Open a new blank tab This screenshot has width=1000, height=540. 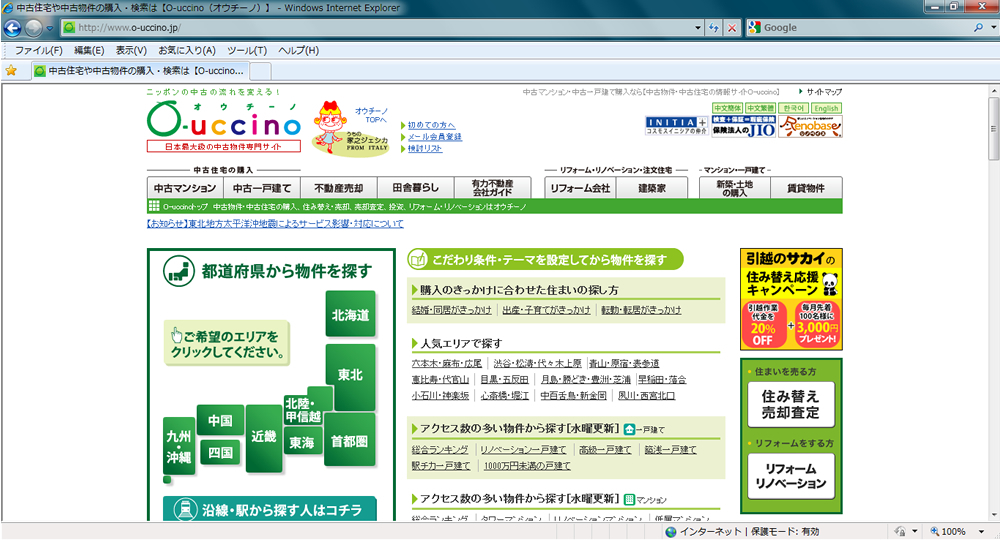pyautogui.click(x=260, y=71)
